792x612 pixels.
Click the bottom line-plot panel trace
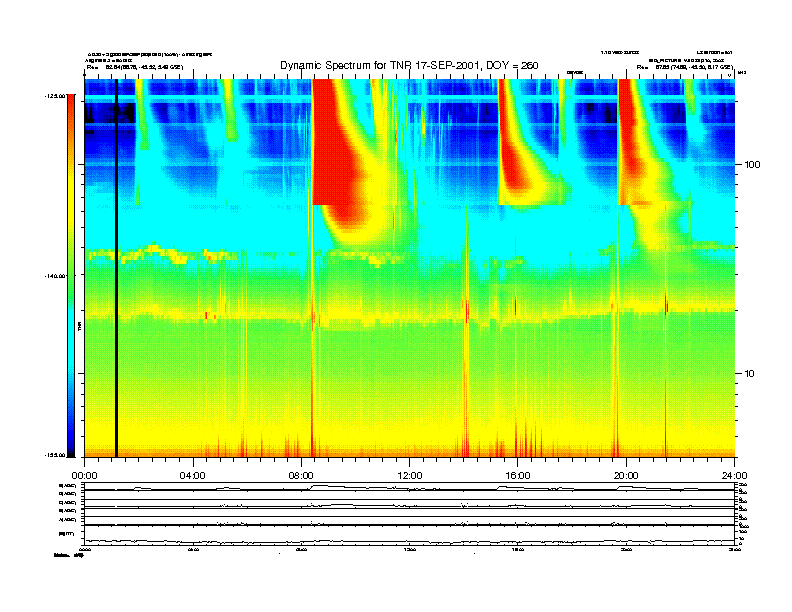tap(409, 542)
